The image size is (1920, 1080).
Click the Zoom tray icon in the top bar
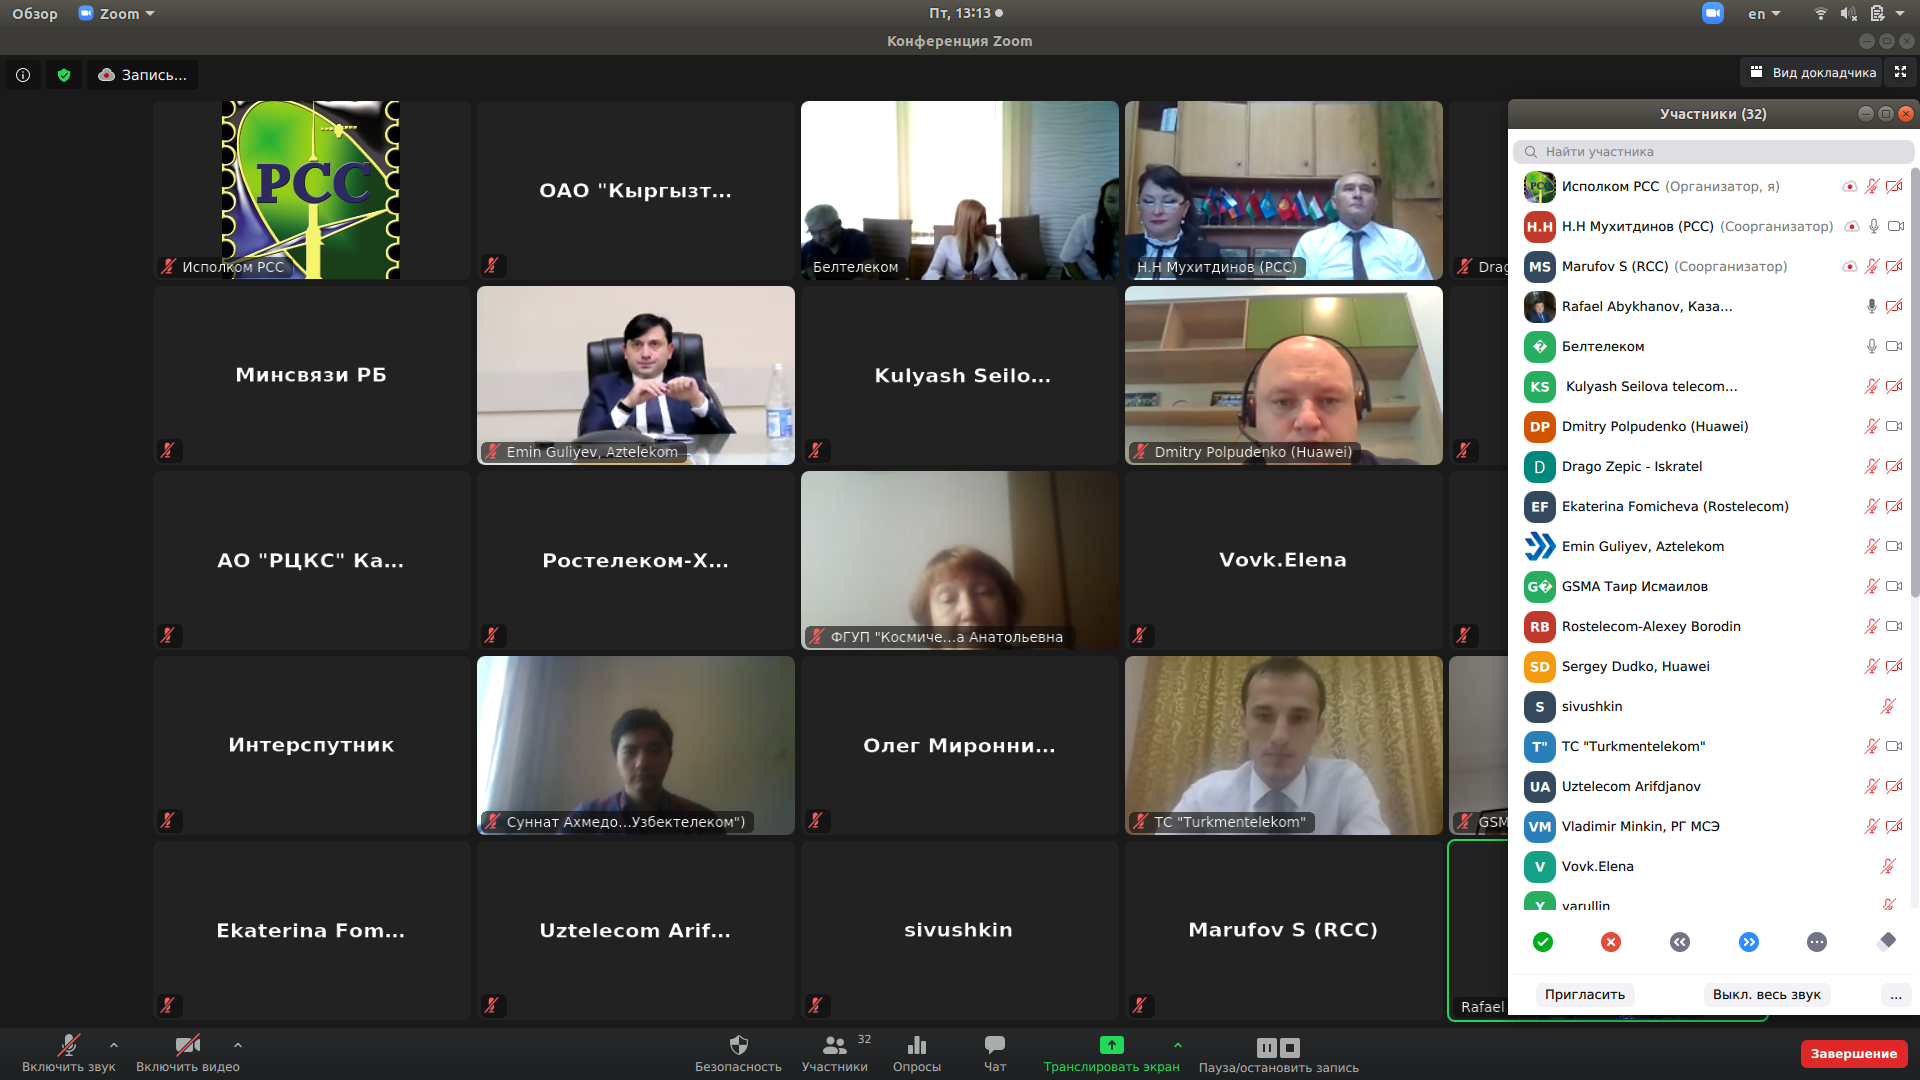point(1712,13)
